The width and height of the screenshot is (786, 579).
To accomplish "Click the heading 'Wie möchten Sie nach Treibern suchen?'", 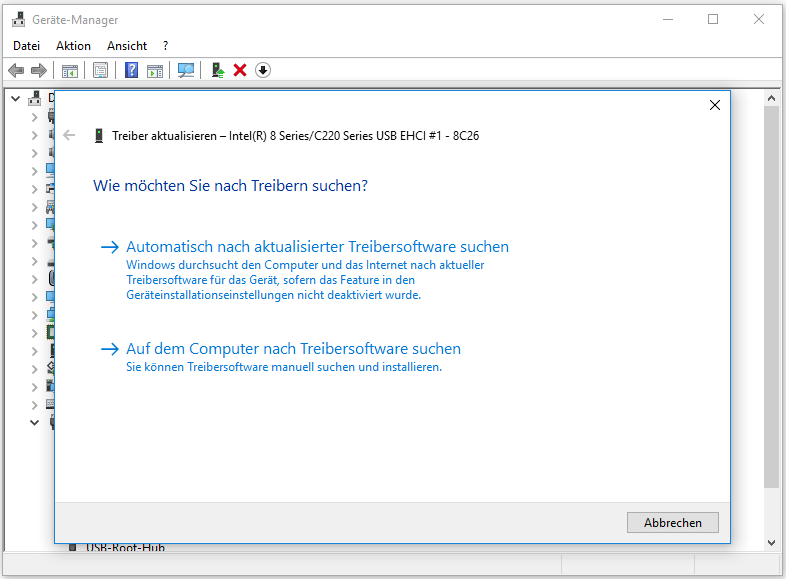I will pos(230,185).
